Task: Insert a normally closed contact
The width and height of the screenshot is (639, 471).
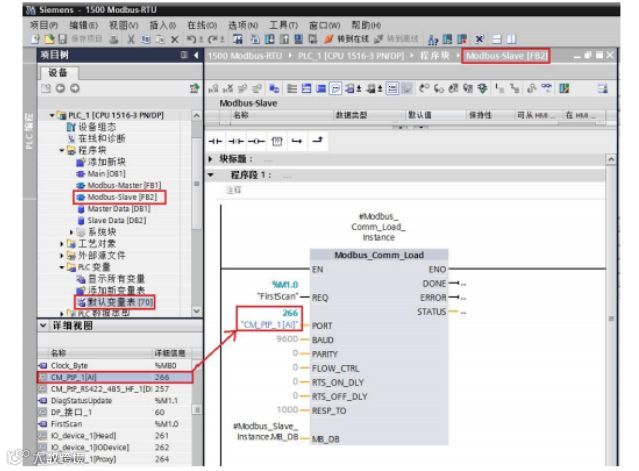Action: point(236,141)
